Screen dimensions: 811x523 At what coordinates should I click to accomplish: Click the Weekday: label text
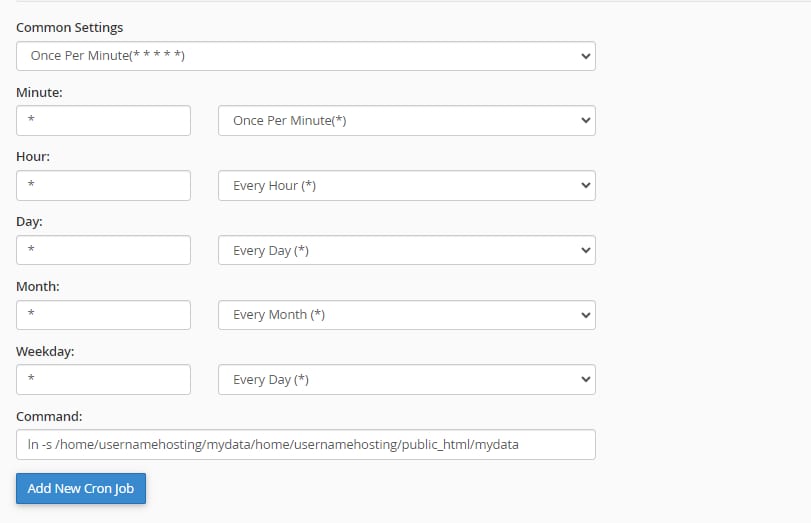[x=45, y=351]
